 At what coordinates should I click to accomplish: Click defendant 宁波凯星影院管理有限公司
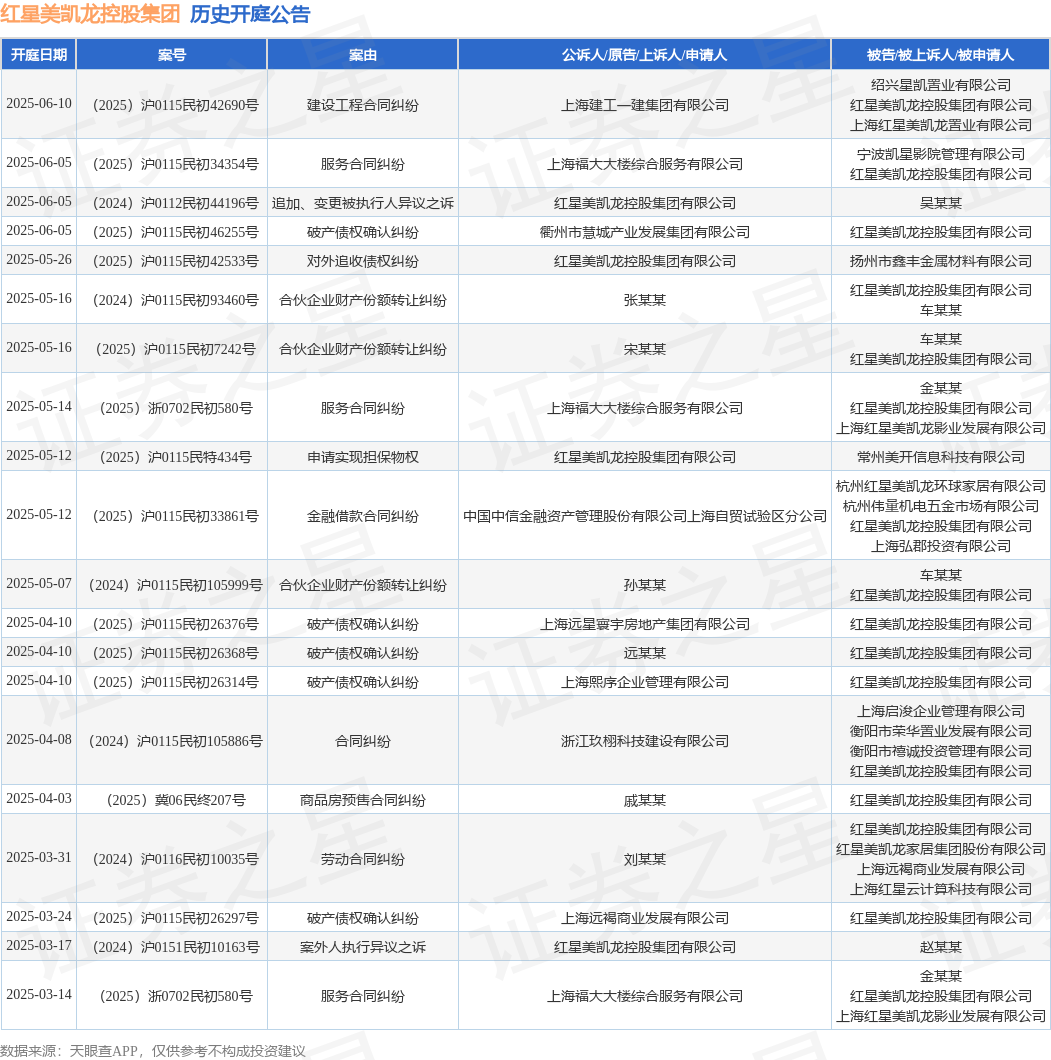(x=940, y=154)
